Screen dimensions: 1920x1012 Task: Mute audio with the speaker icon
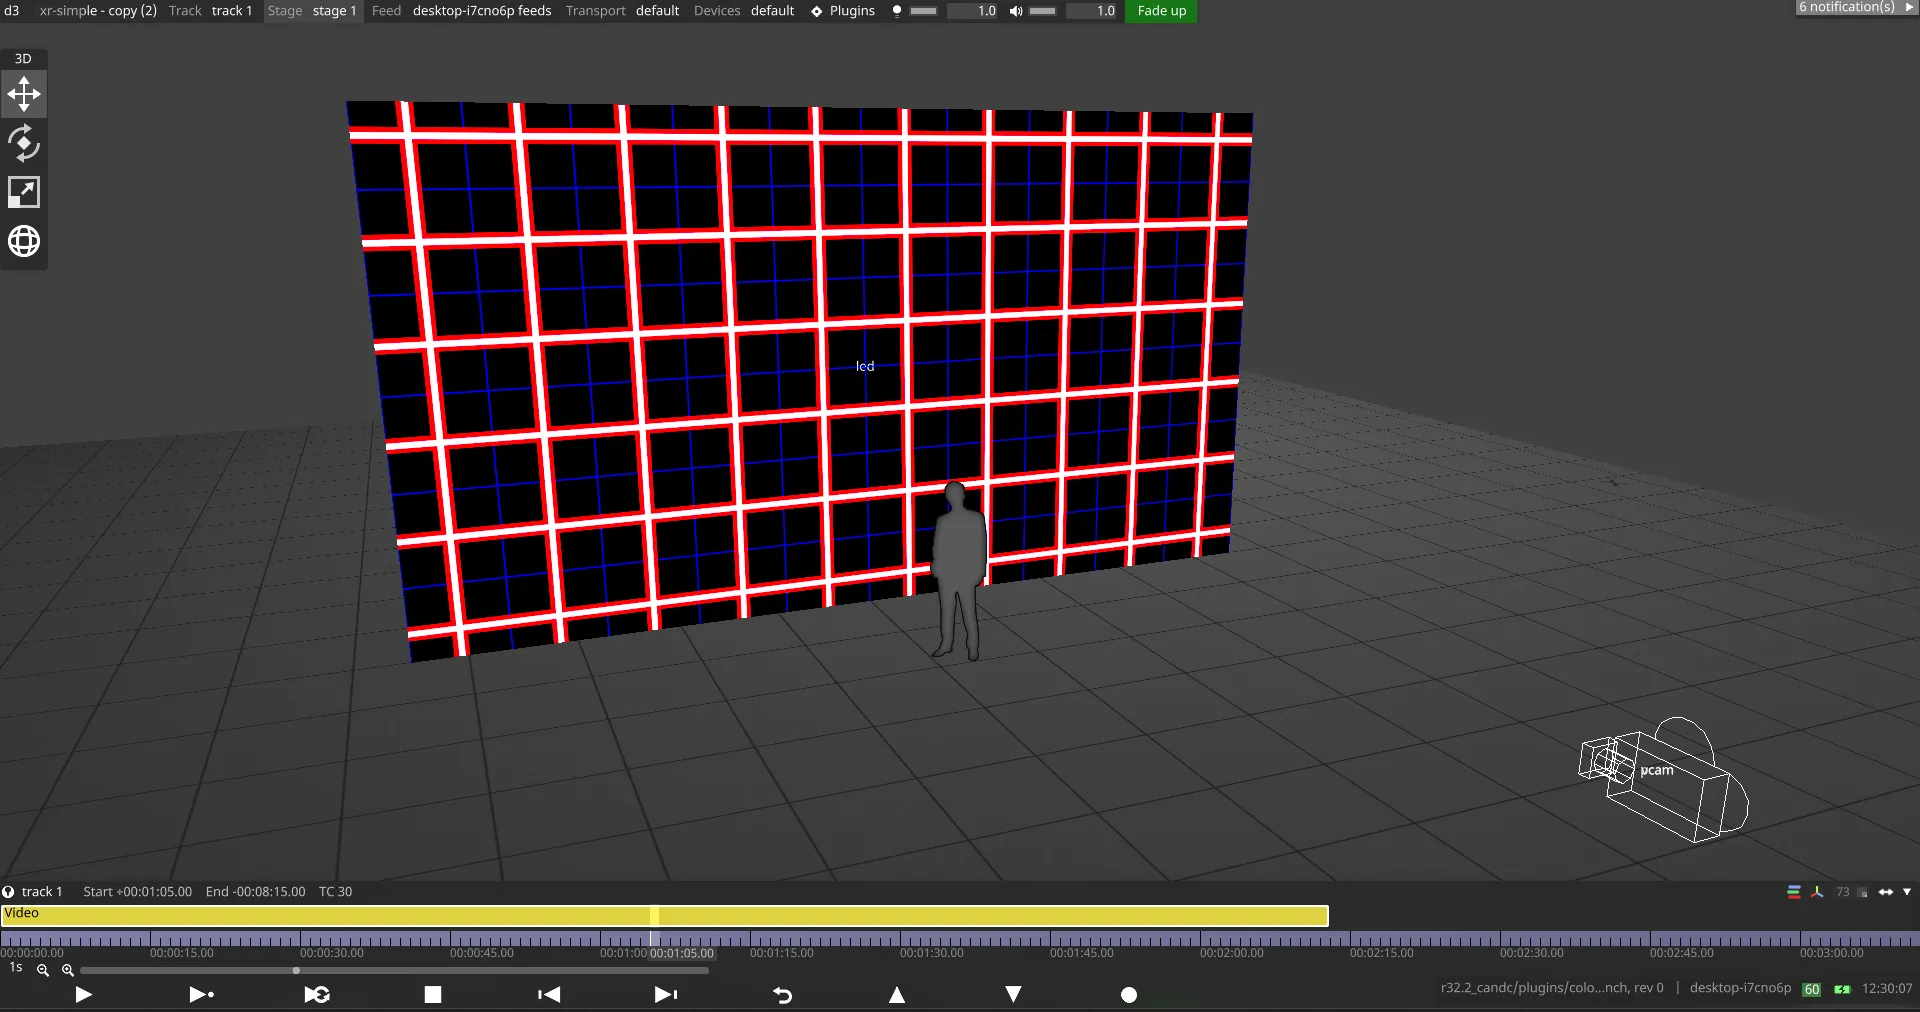(1014, 11)
